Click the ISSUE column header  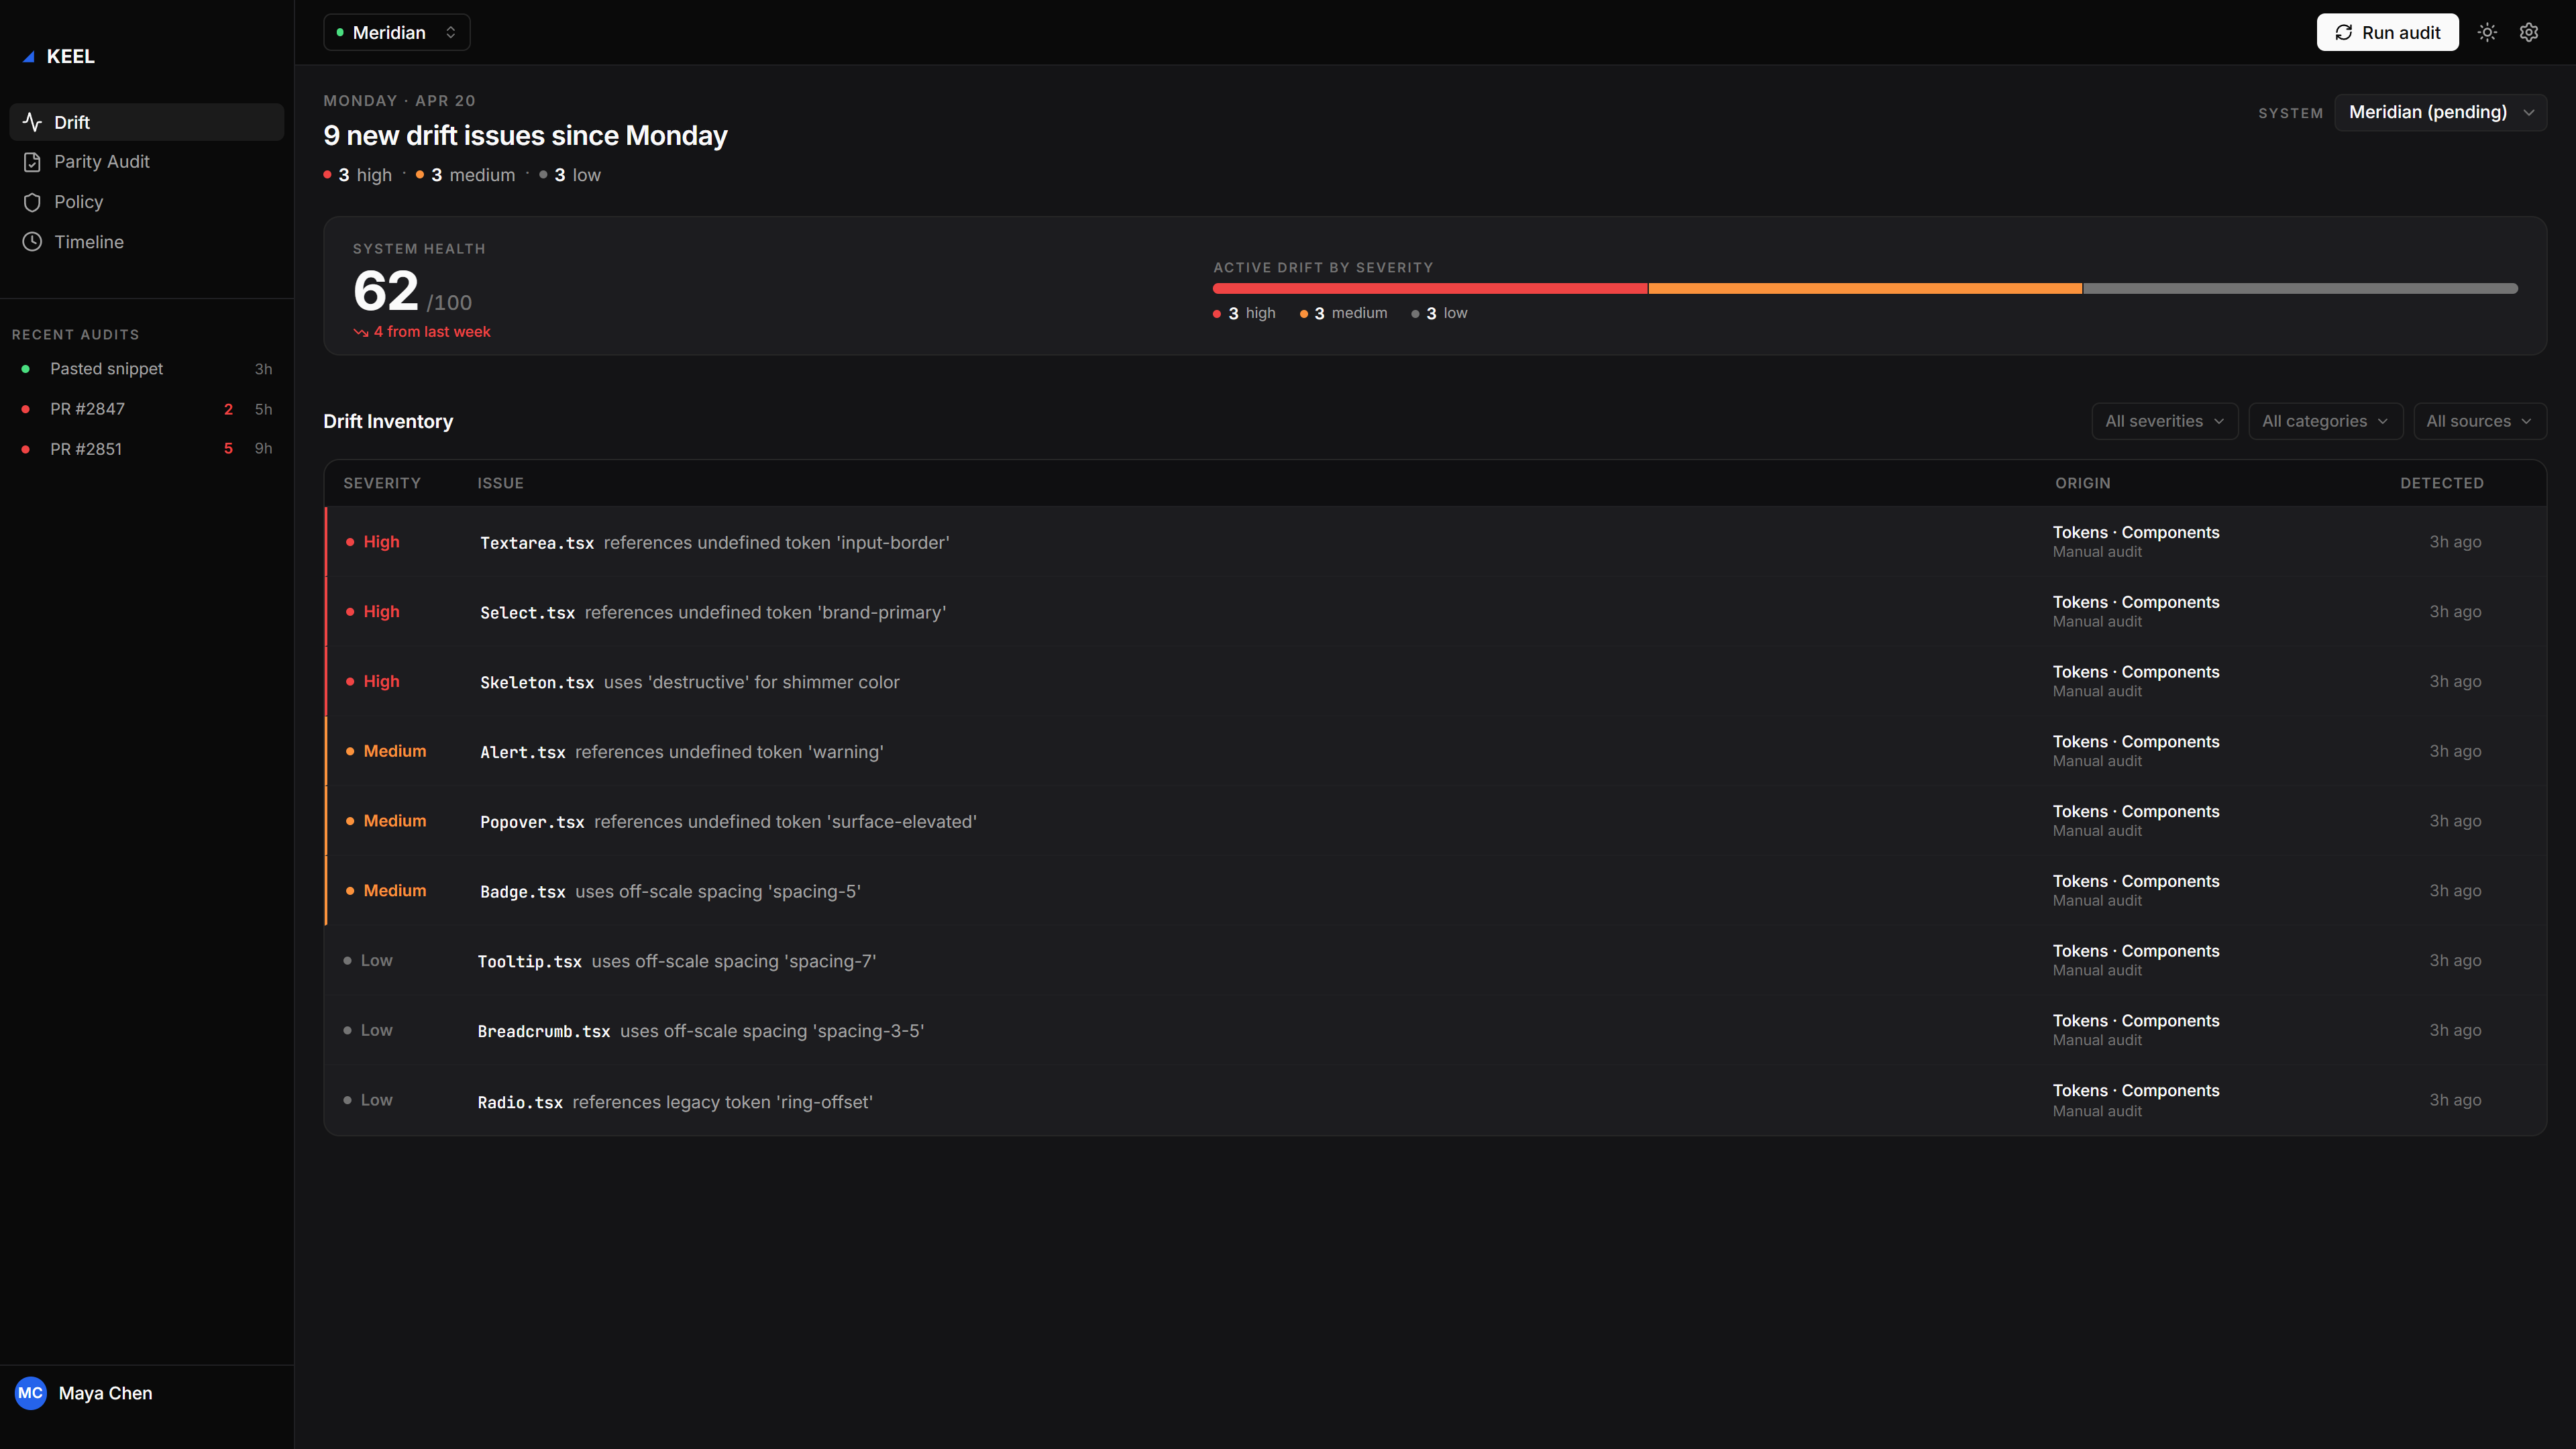[x=500, y=483]
